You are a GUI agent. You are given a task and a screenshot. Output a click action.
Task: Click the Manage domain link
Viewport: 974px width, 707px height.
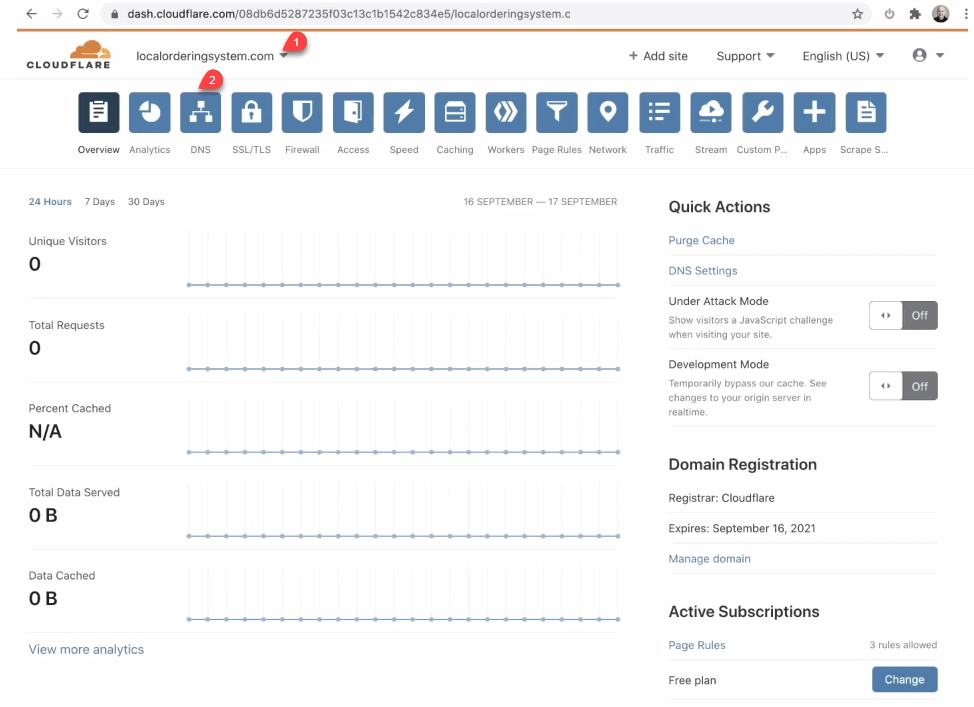click(x=709, y=559)
